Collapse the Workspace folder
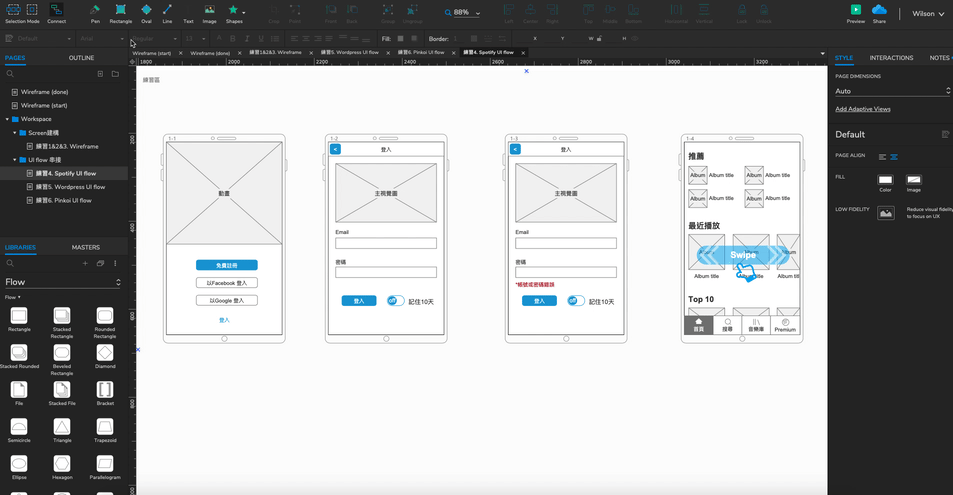The width and height of the screenshot is (953, 495). (7, 119)
